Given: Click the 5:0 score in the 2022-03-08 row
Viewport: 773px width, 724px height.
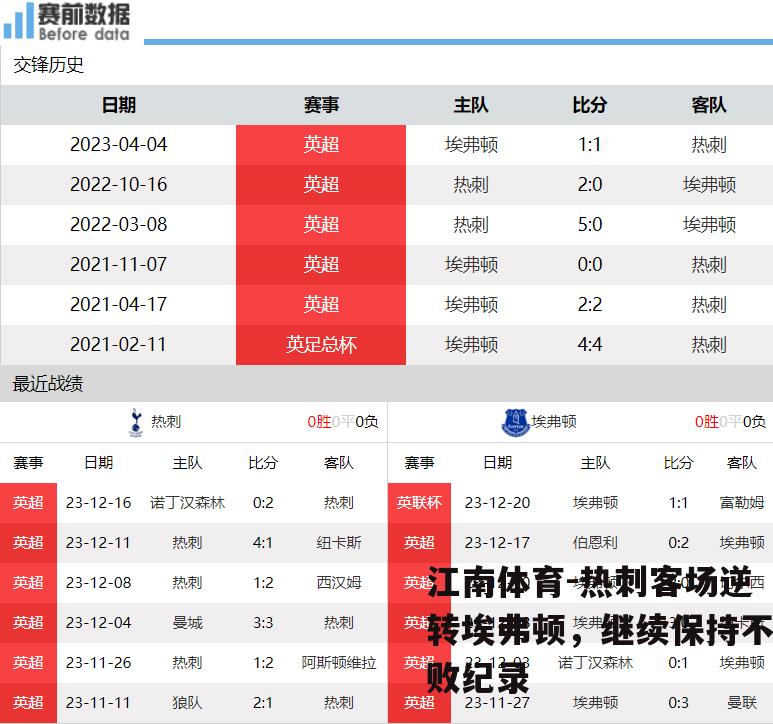Looking at the screenshot, I should [x=590, y=225].
